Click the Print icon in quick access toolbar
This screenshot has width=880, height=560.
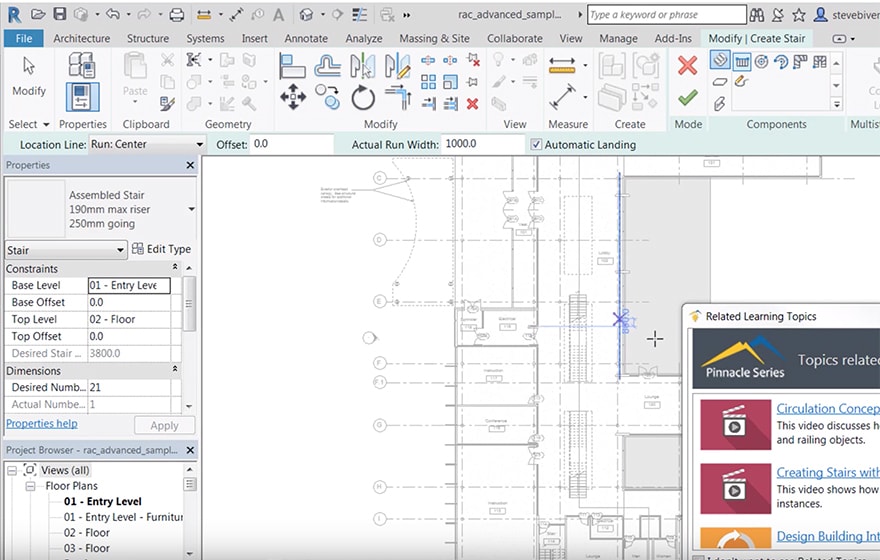point(177,15)
